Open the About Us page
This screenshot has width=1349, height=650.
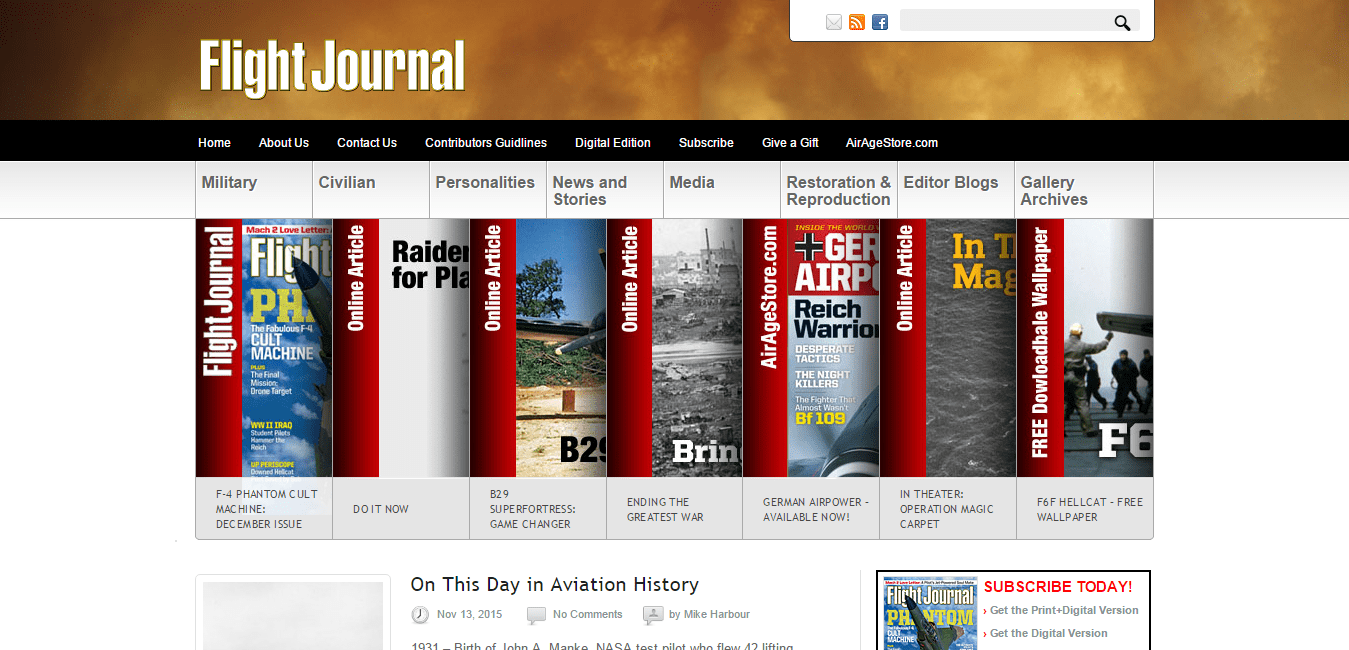[x=284, y=143]
